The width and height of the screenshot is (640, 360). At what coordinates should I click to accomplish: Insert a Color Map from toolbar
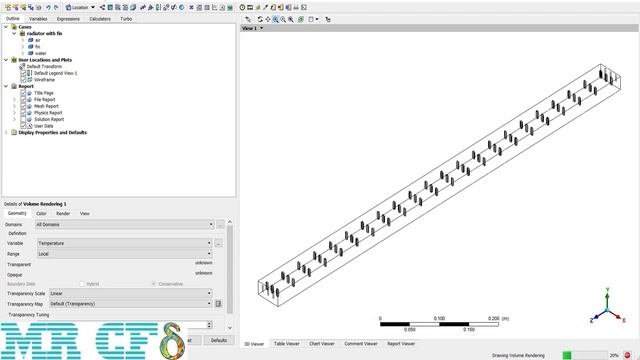tap(182, 7)
